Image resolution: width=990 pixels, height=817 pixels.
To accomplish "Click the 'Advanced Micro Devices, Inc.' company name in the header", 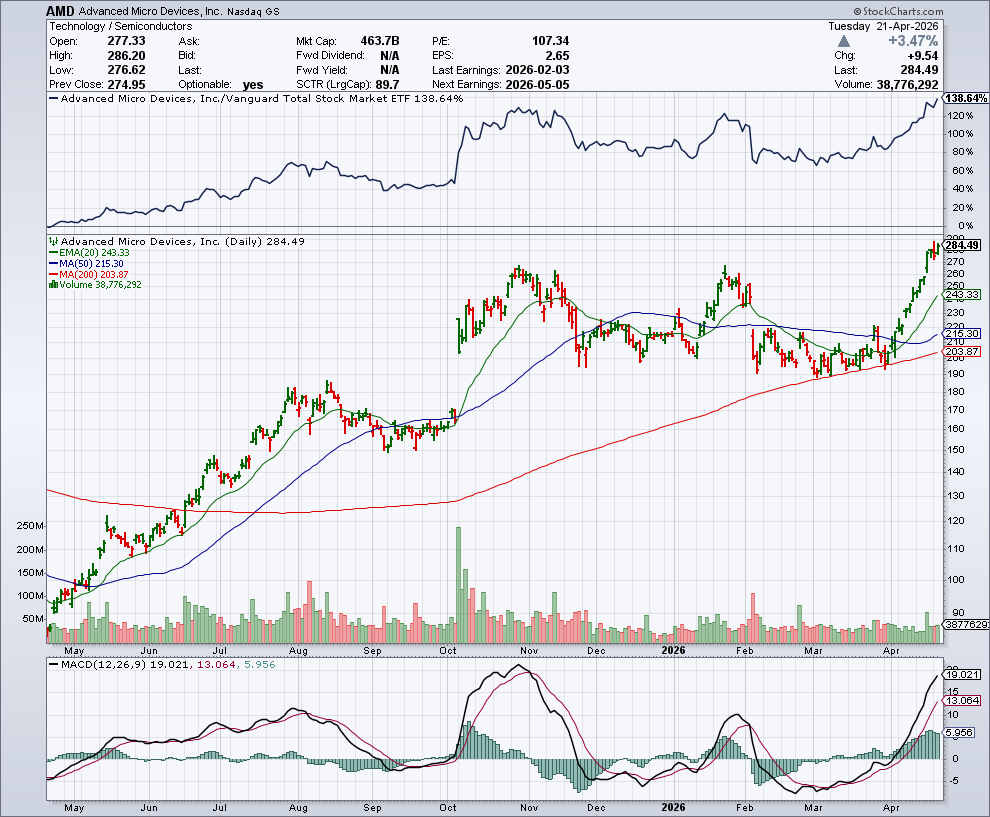I will (x=150, y=11).
